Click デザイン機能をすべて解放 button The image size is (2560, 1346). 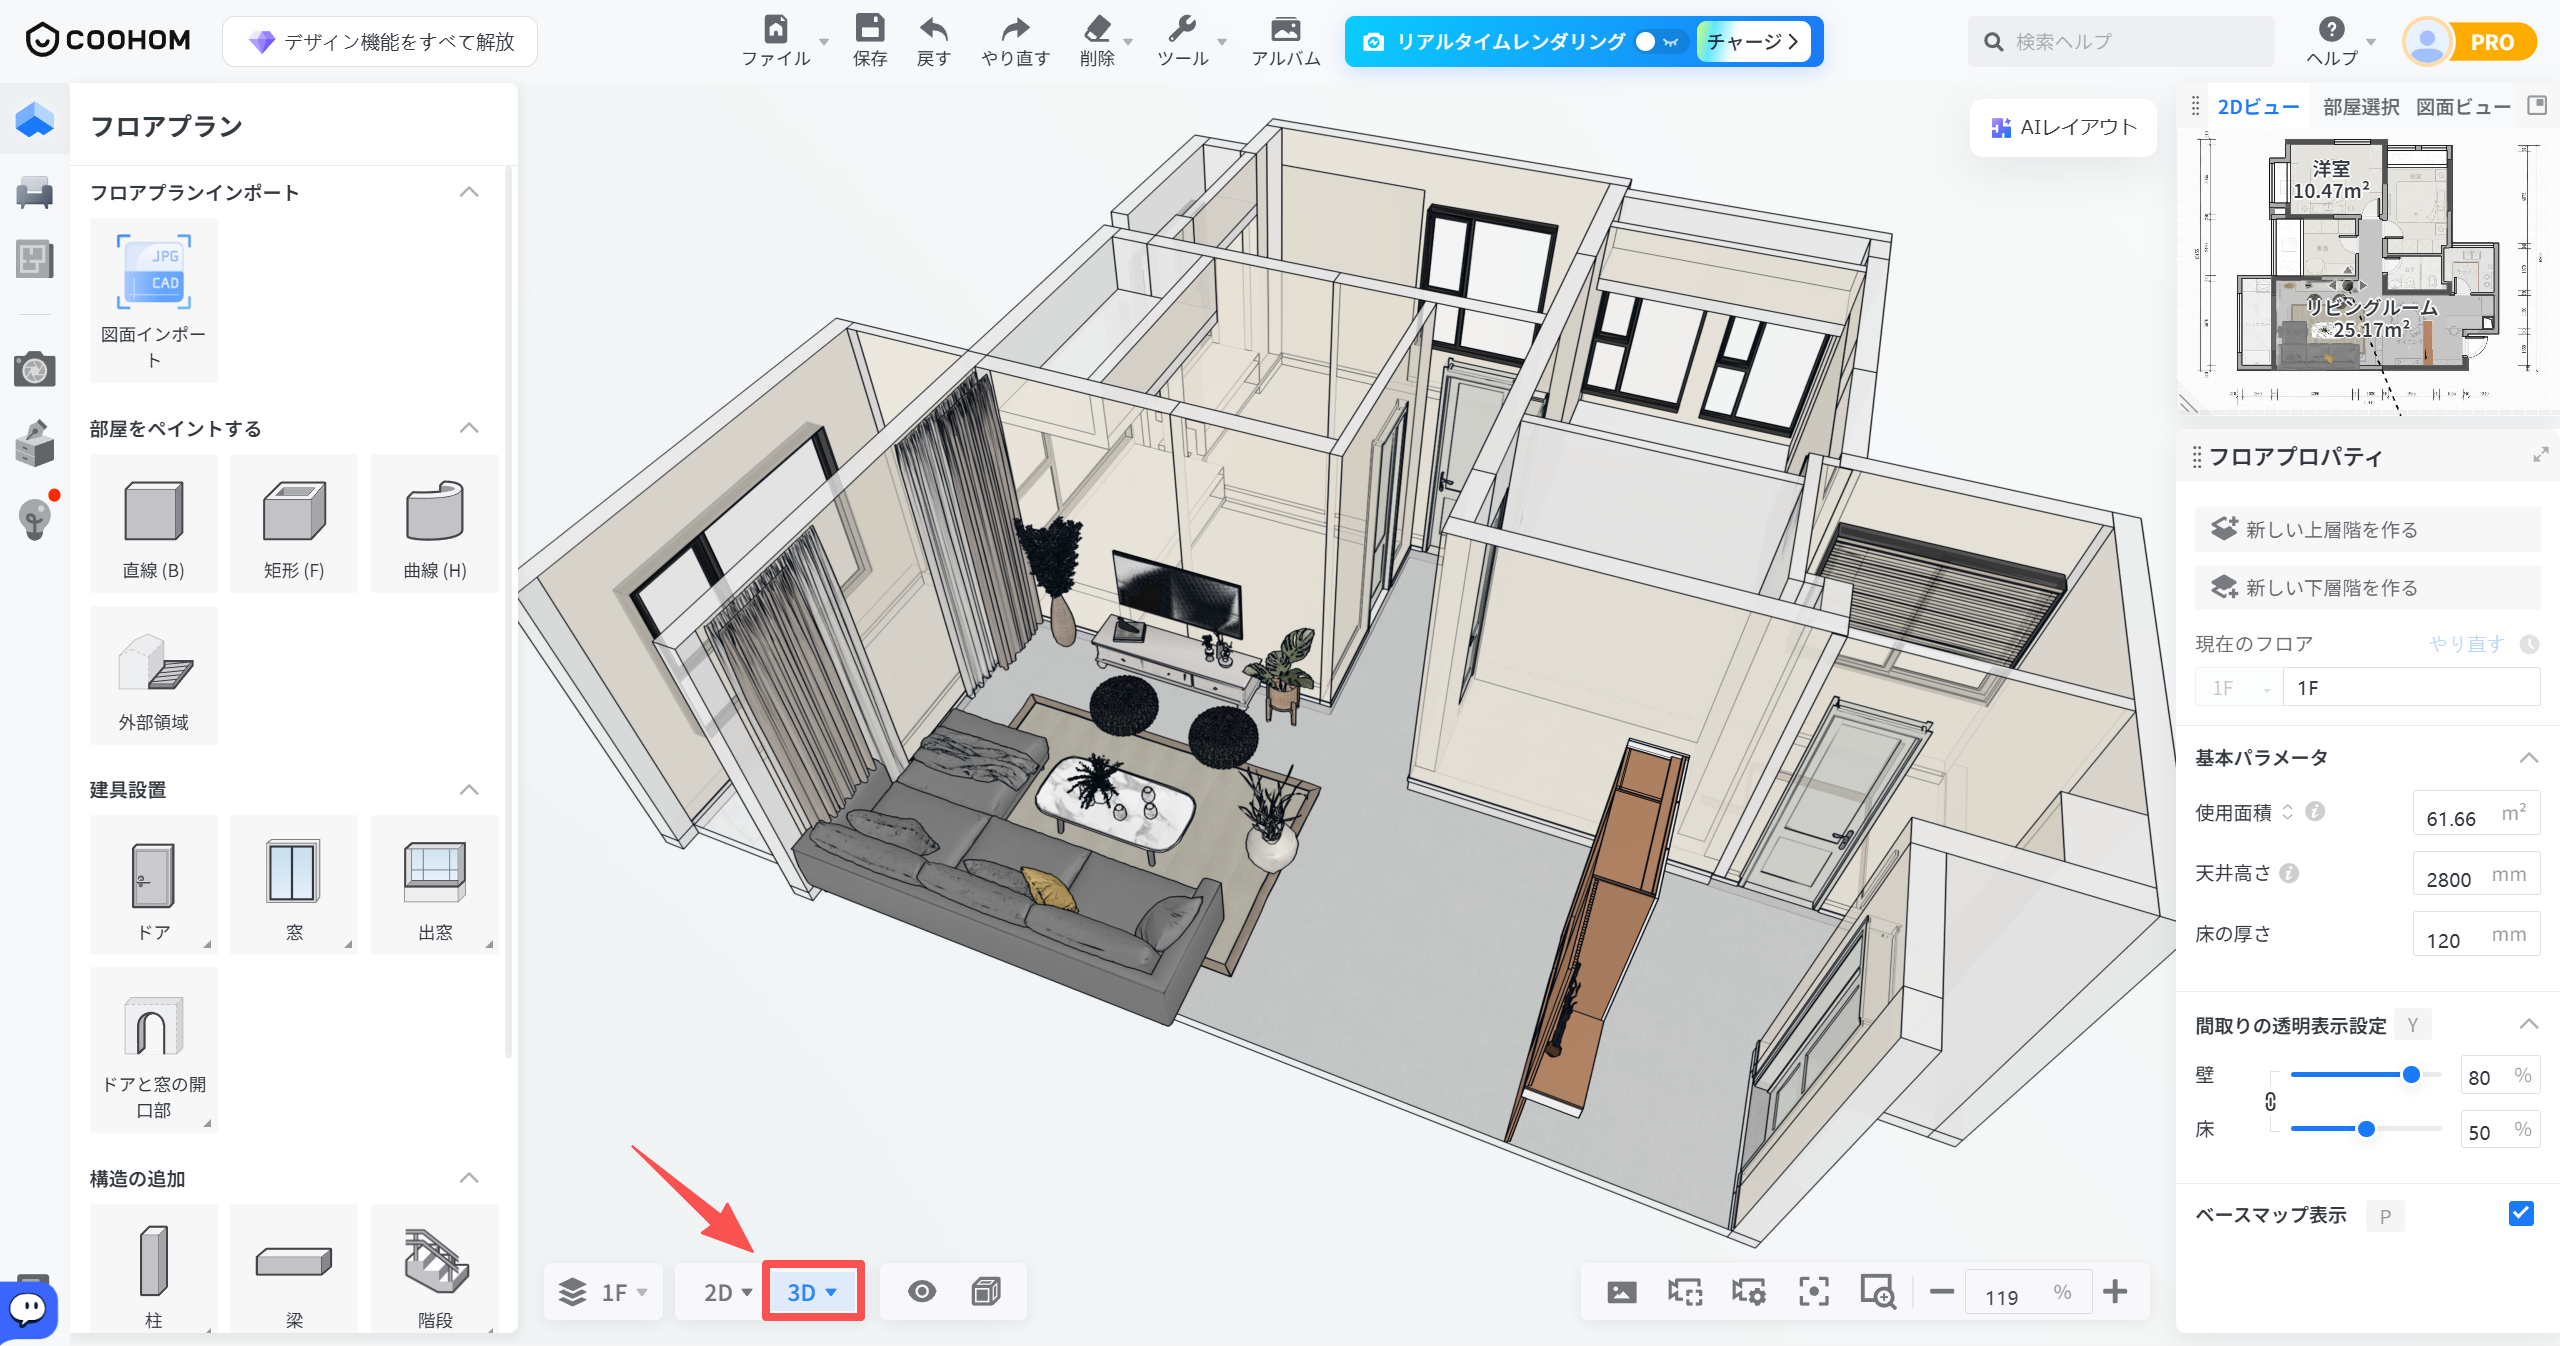[x=380, y=42]
